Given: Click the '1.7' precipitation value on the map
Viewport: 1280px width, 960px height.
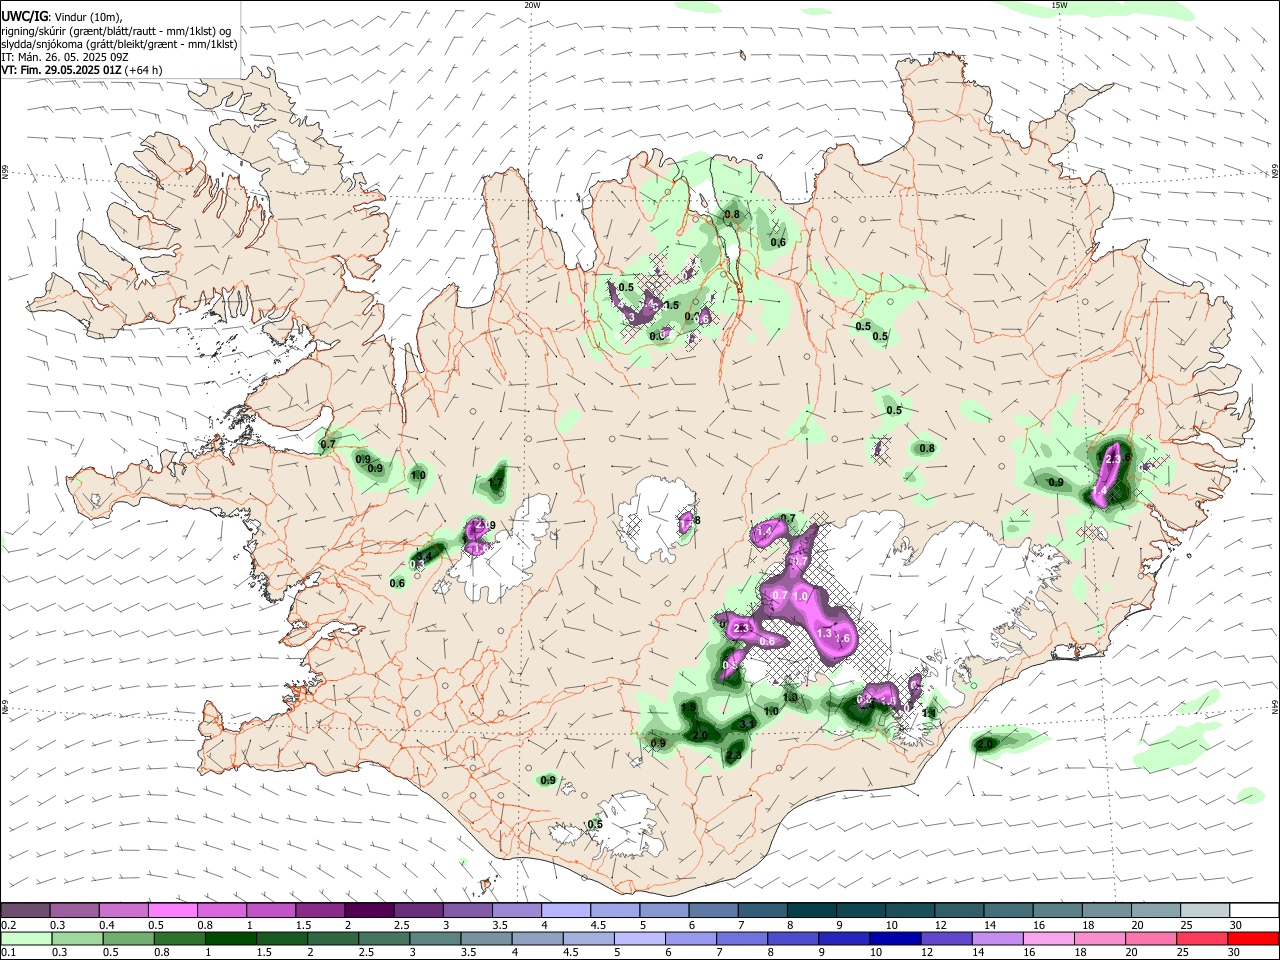Looking at the screenshot, I should [x=496, y=482].
